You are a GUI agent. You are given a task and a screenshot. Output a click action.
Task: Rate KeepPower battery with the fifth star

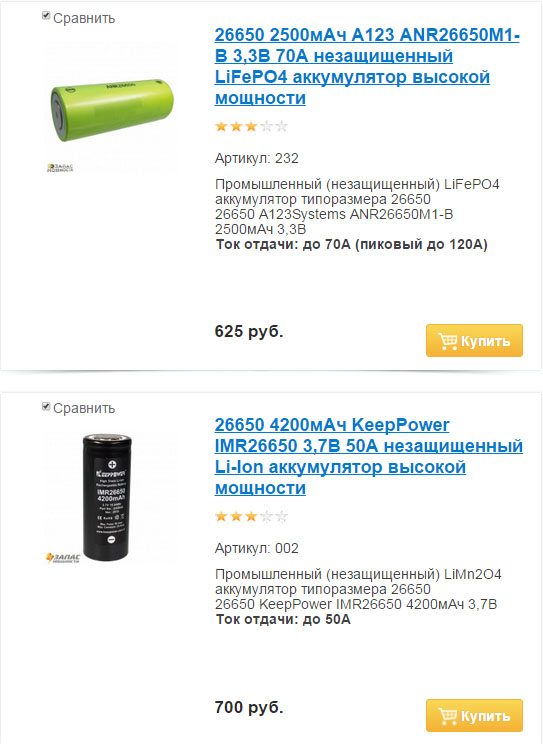281,516
